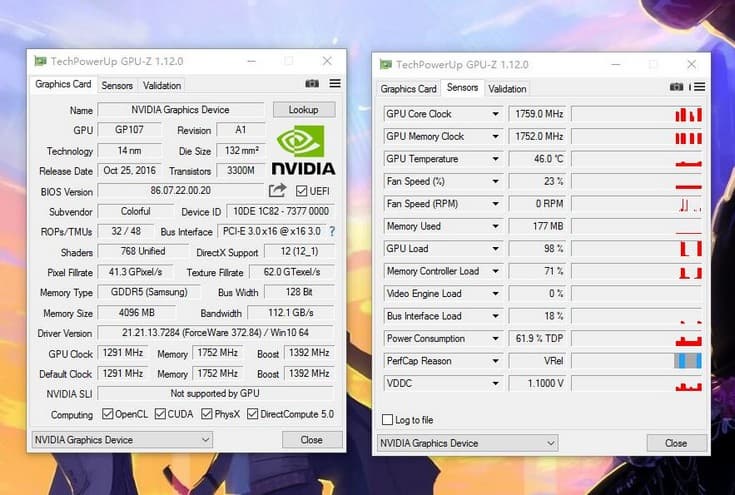Click Shaders 768 Unified value
Viewport: 735px width, 495px height.
[143, 251]
